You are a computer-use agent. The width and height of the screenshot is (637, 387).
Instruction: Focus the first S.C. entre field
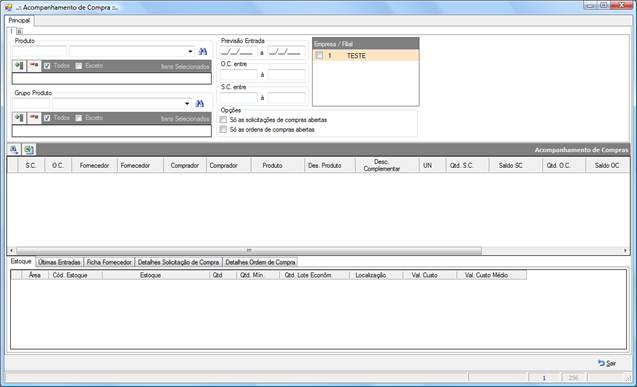238,98
